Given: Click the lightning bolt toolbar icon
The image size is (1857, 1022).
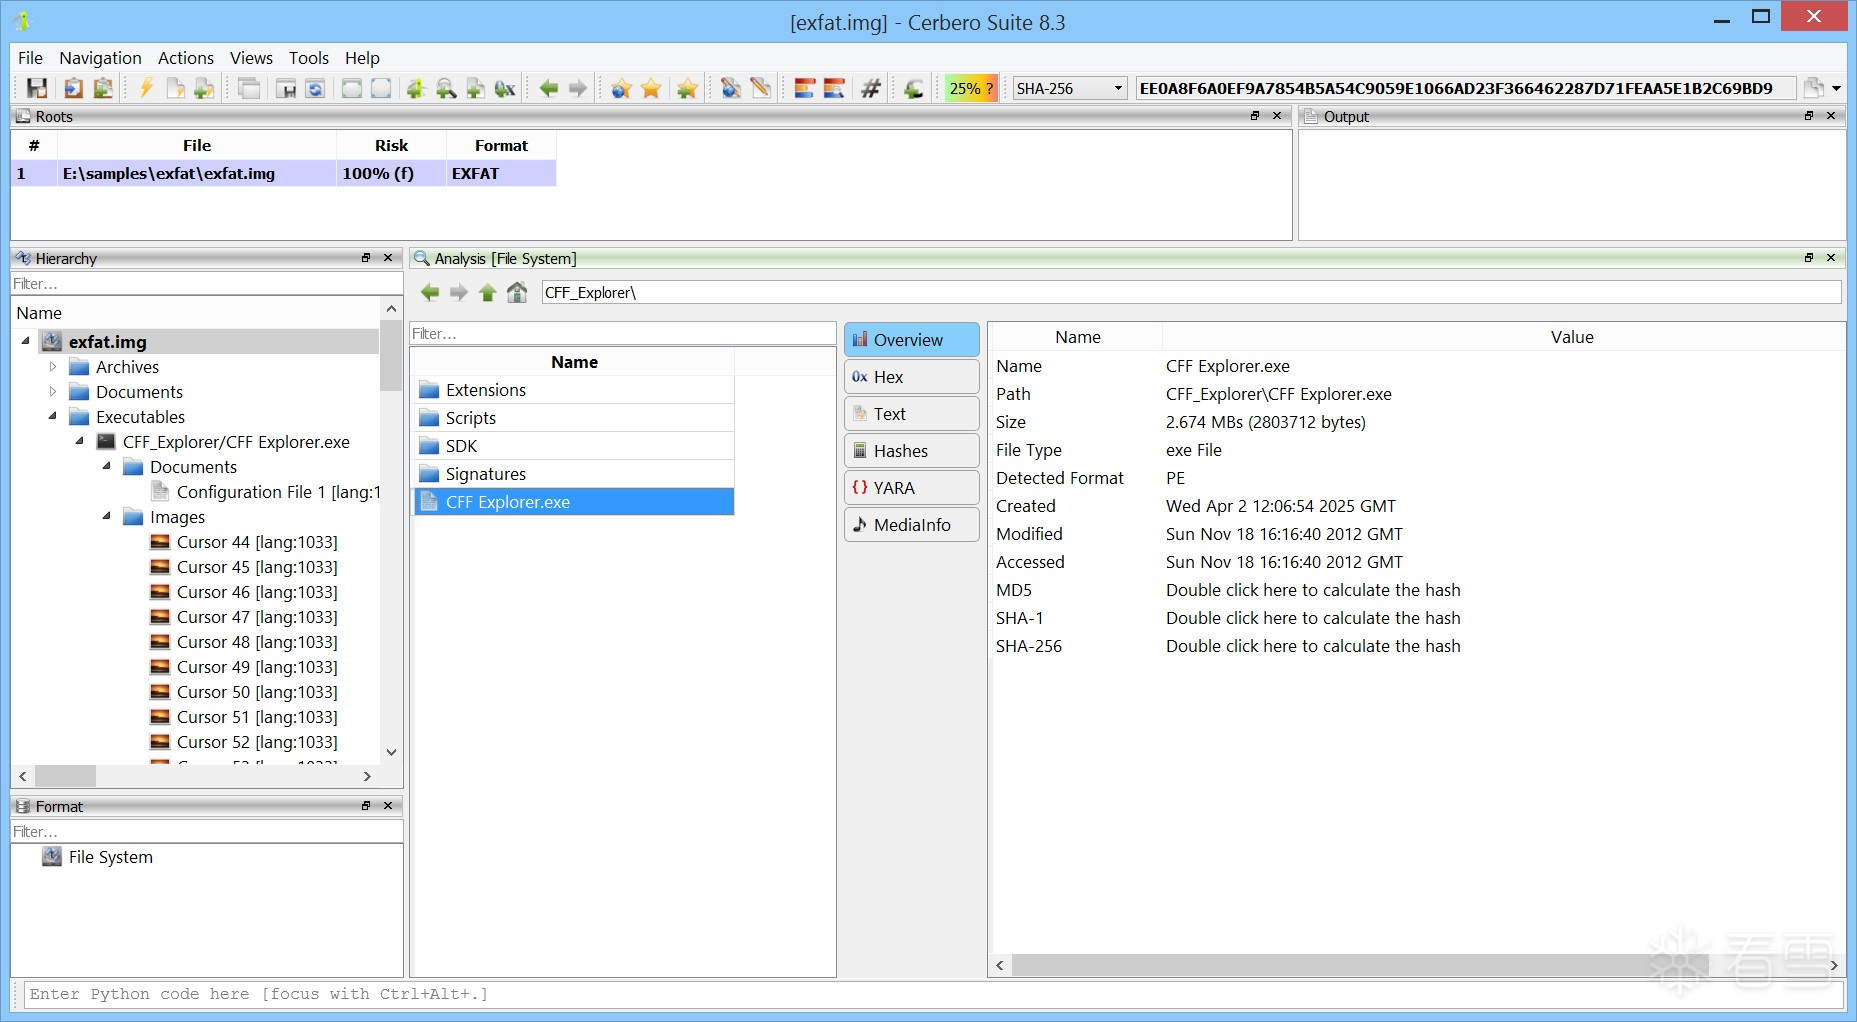Looking at the screenshot, I should point(146,88).
